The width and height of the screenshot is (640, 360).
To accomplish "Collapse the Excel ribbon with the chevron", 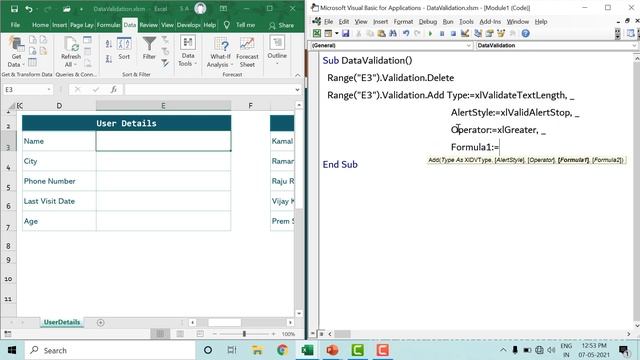I will tap(298, 75).
